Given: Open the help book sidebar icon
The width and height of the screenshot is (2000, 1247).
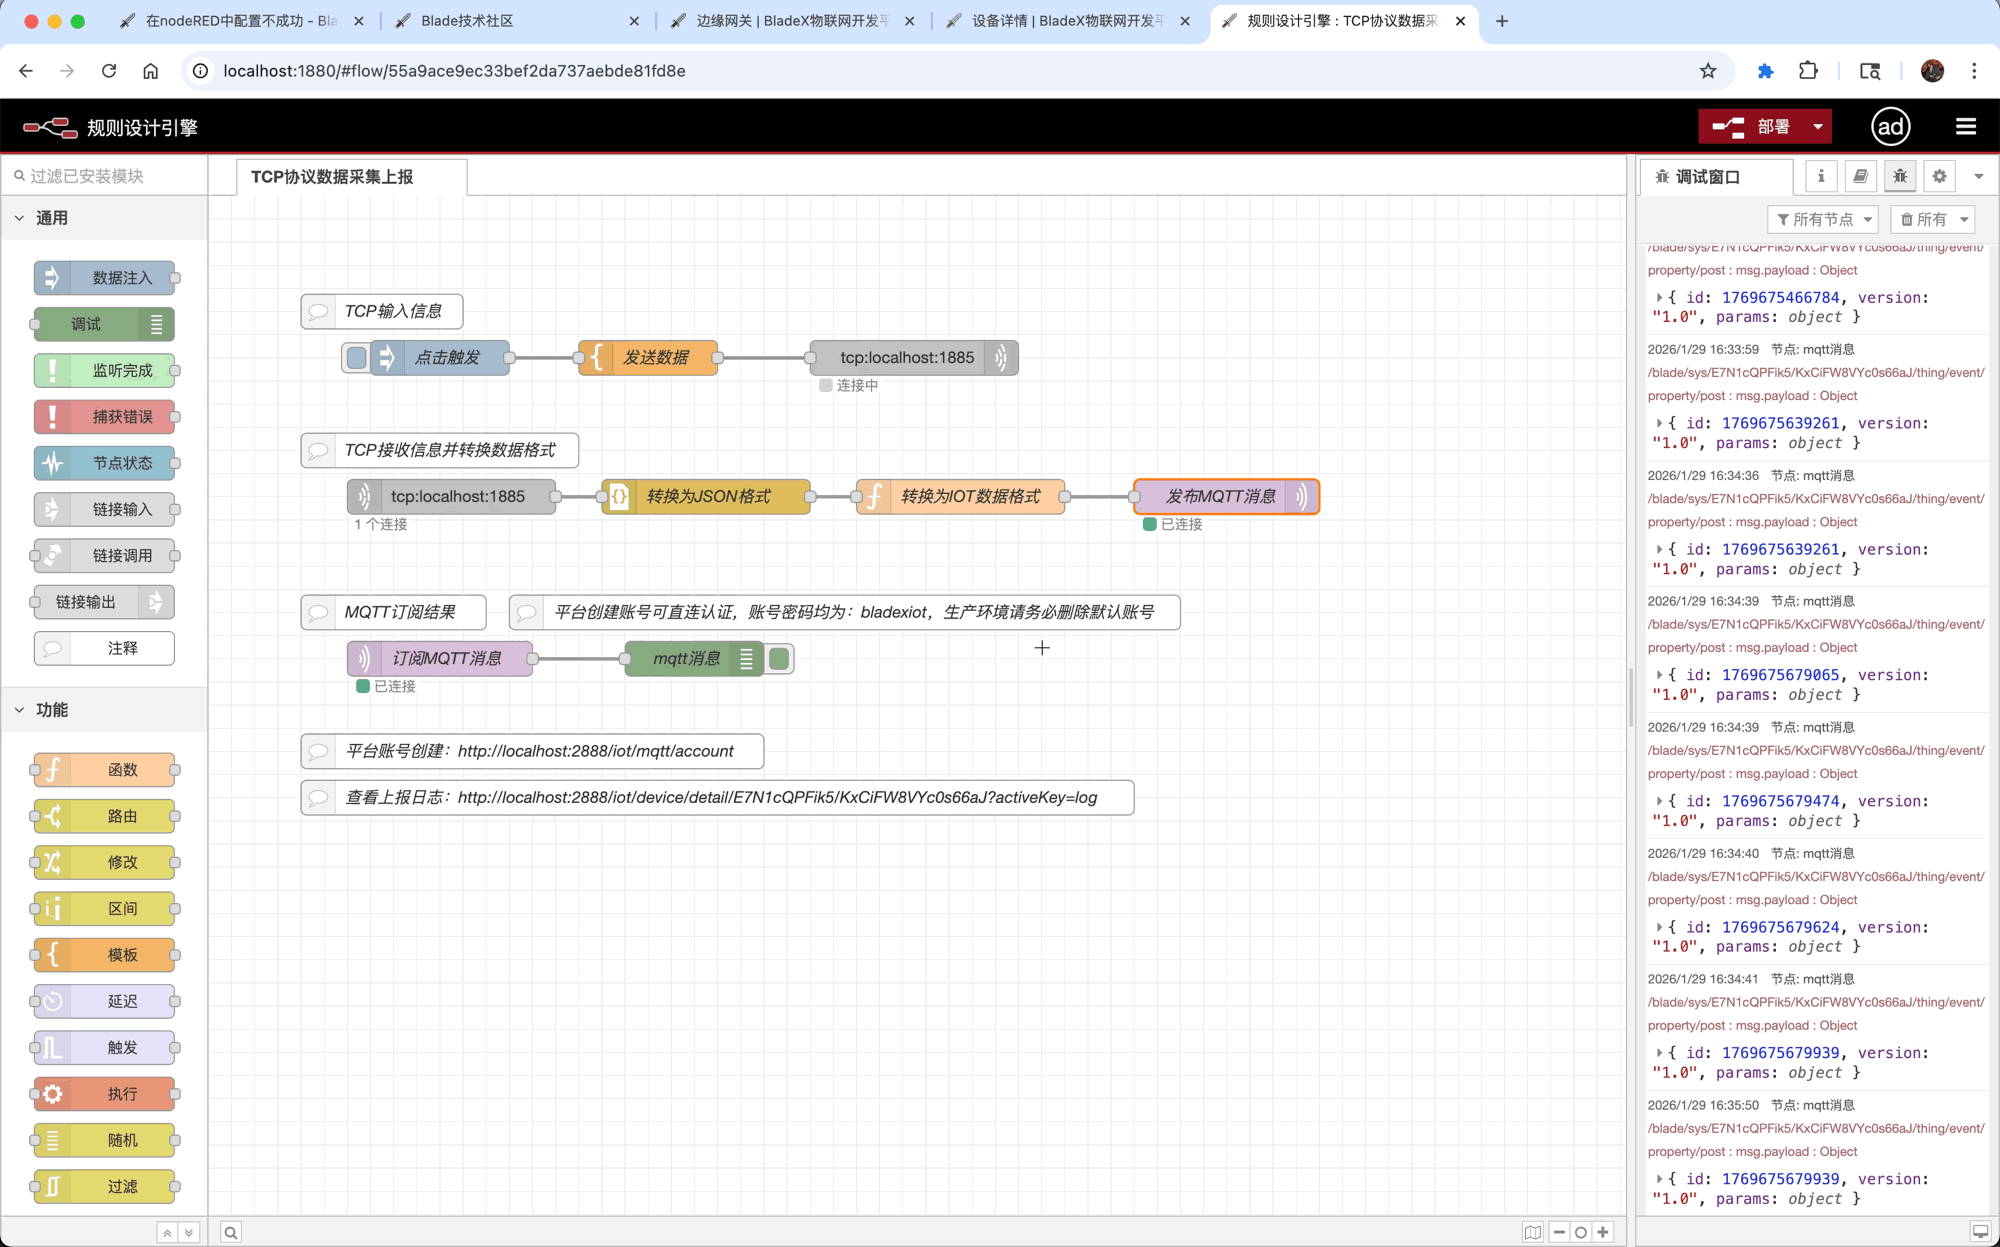Looking at the screenshot, I should 1860,176.
